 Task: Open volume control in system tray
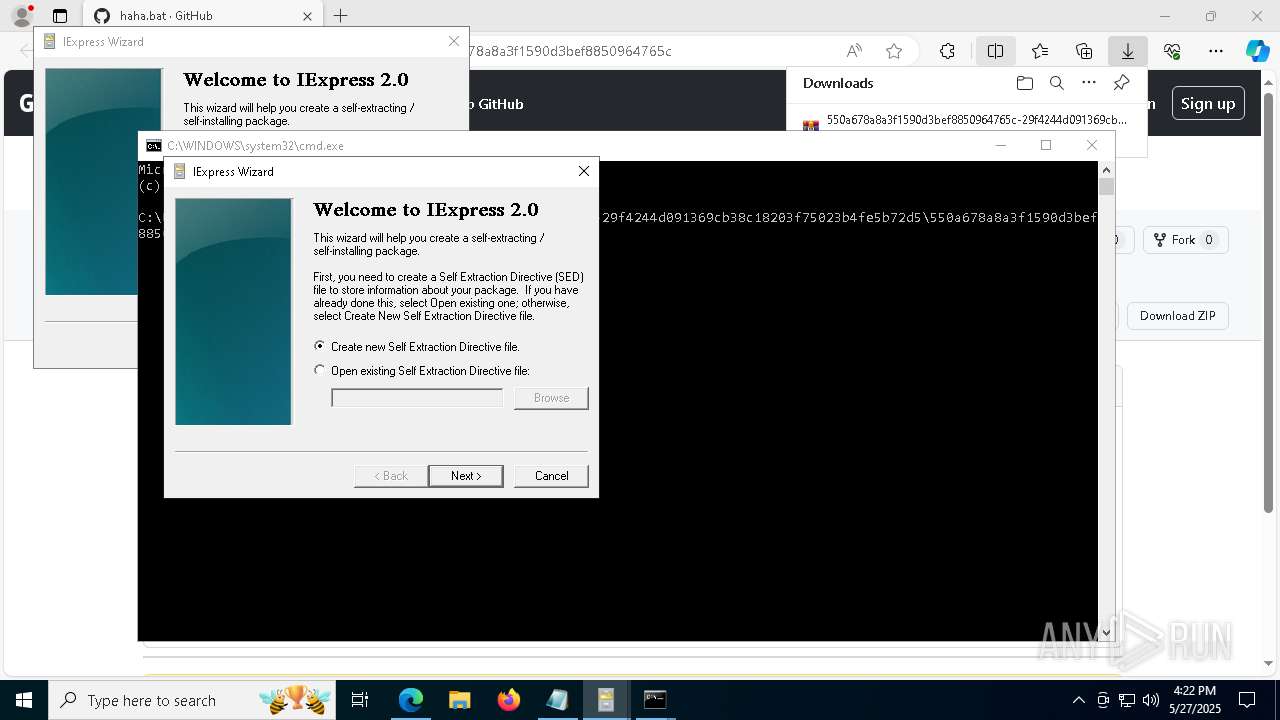click(x=1151, y=700)
